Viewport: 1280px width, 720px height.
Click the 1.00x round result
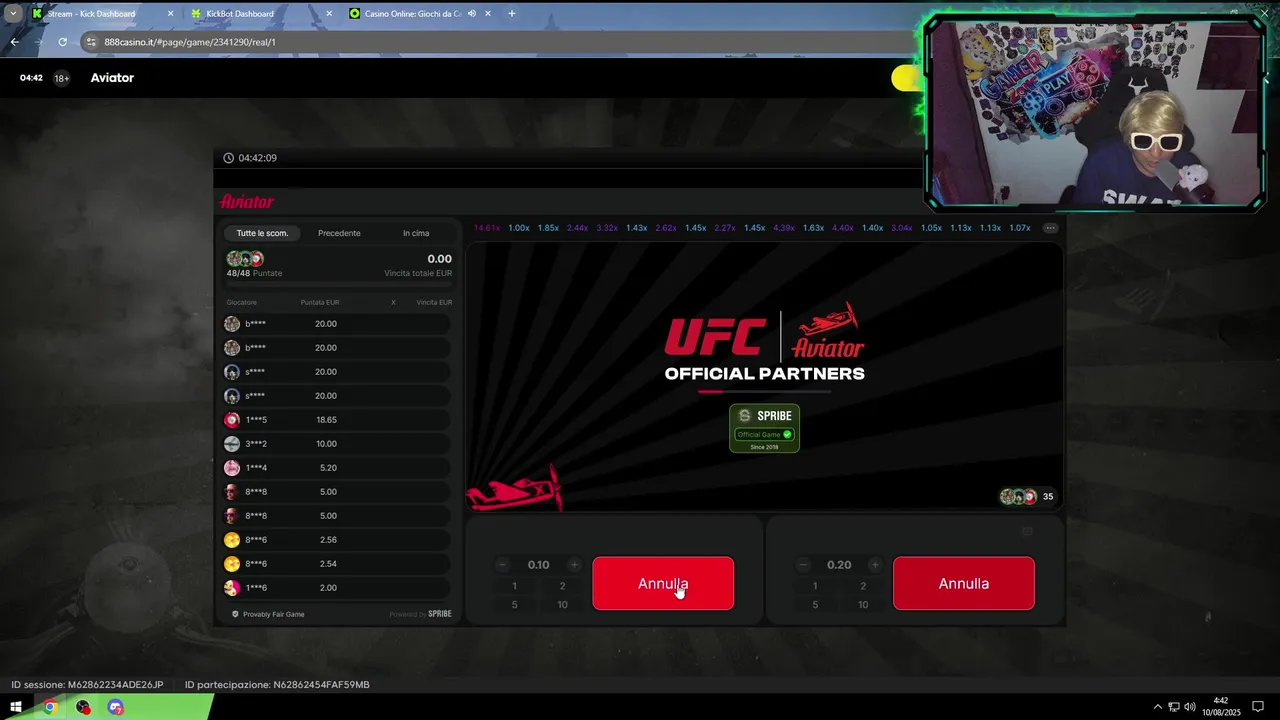pos(519,228)
